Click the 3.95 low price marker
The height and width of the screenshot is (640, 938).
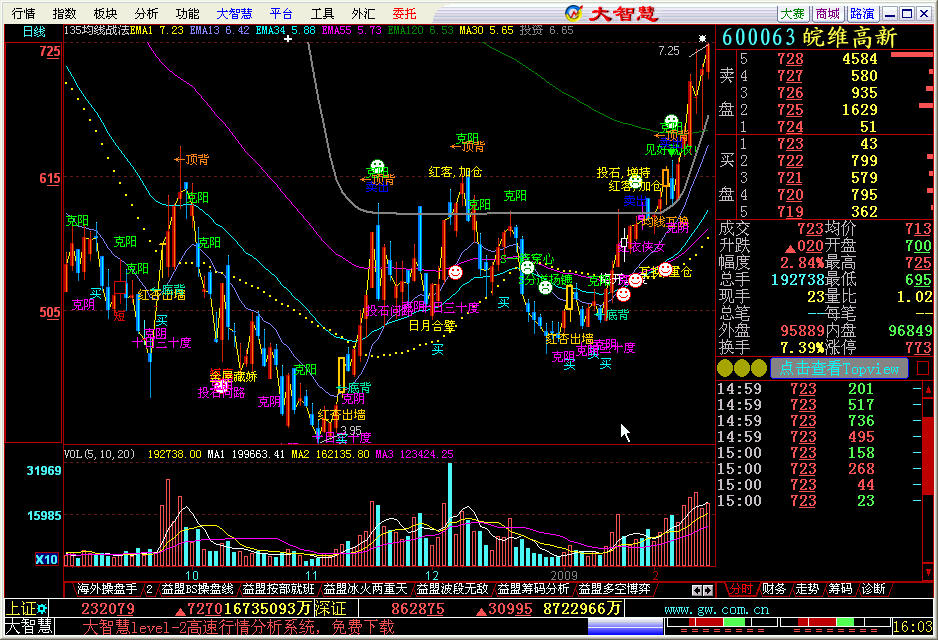[352, 429]
